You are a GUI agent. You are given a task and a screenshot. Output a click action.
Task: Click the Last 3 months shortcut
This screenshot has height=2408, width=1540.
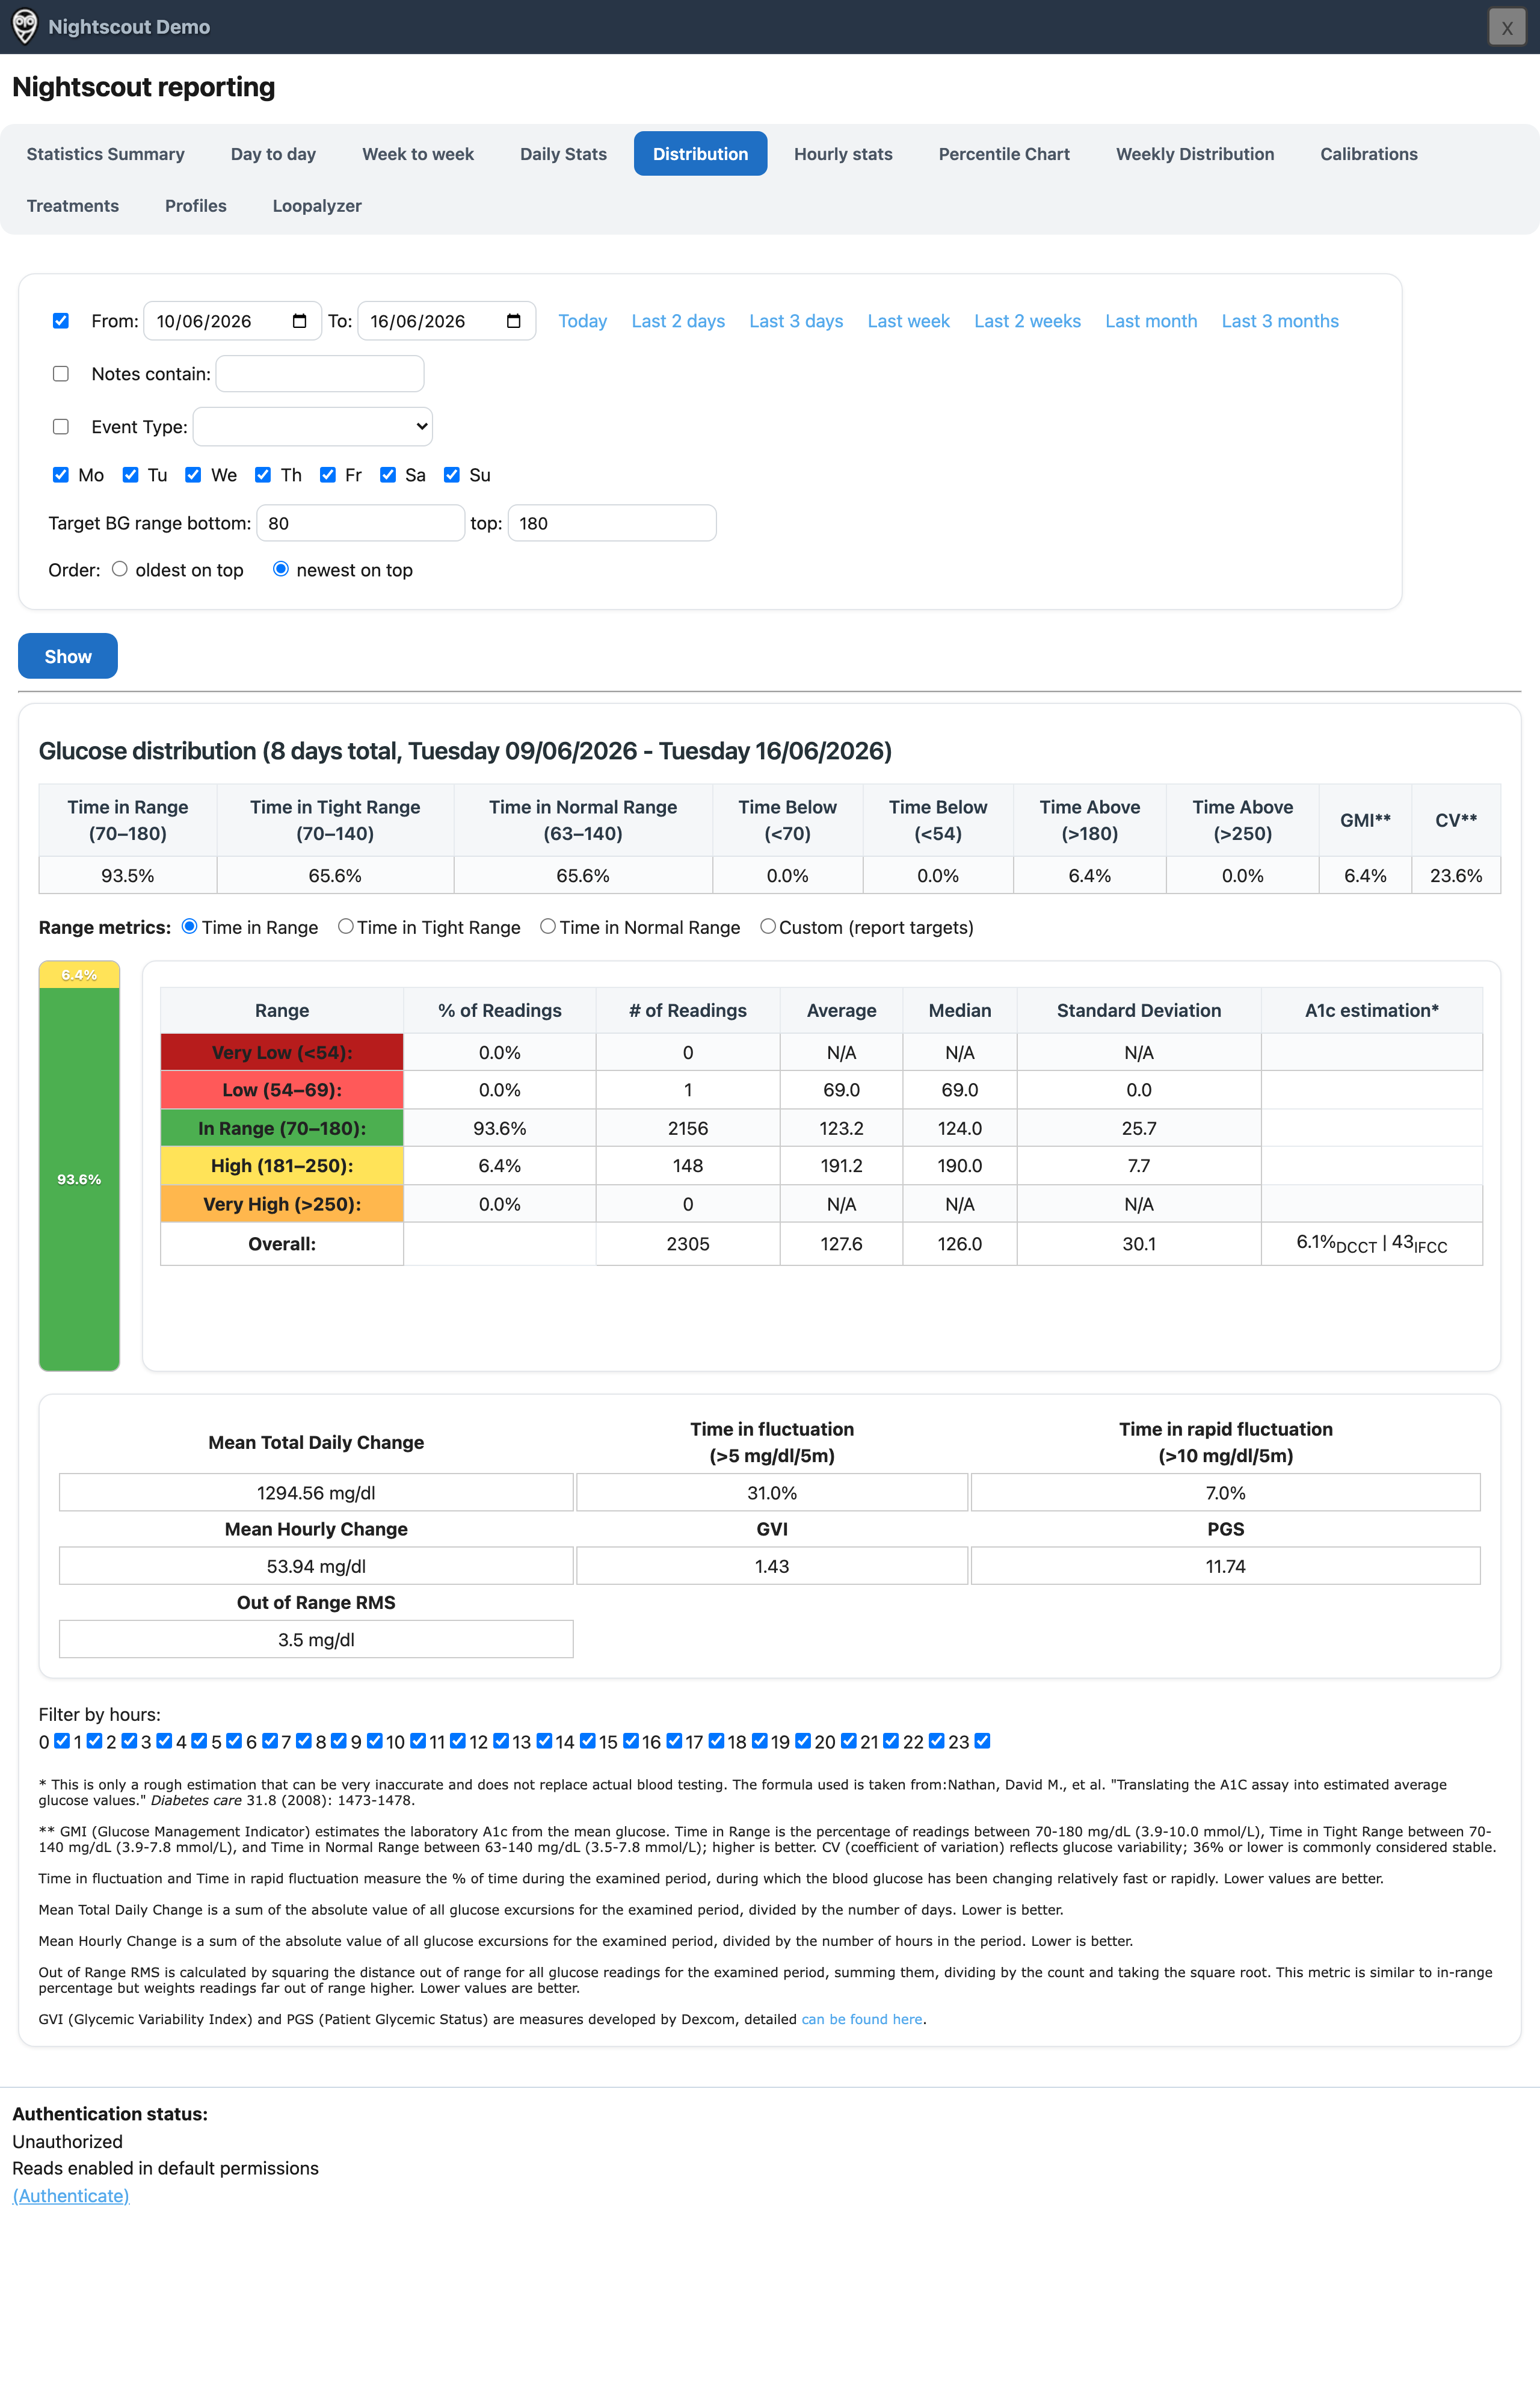pos(1280,321)
